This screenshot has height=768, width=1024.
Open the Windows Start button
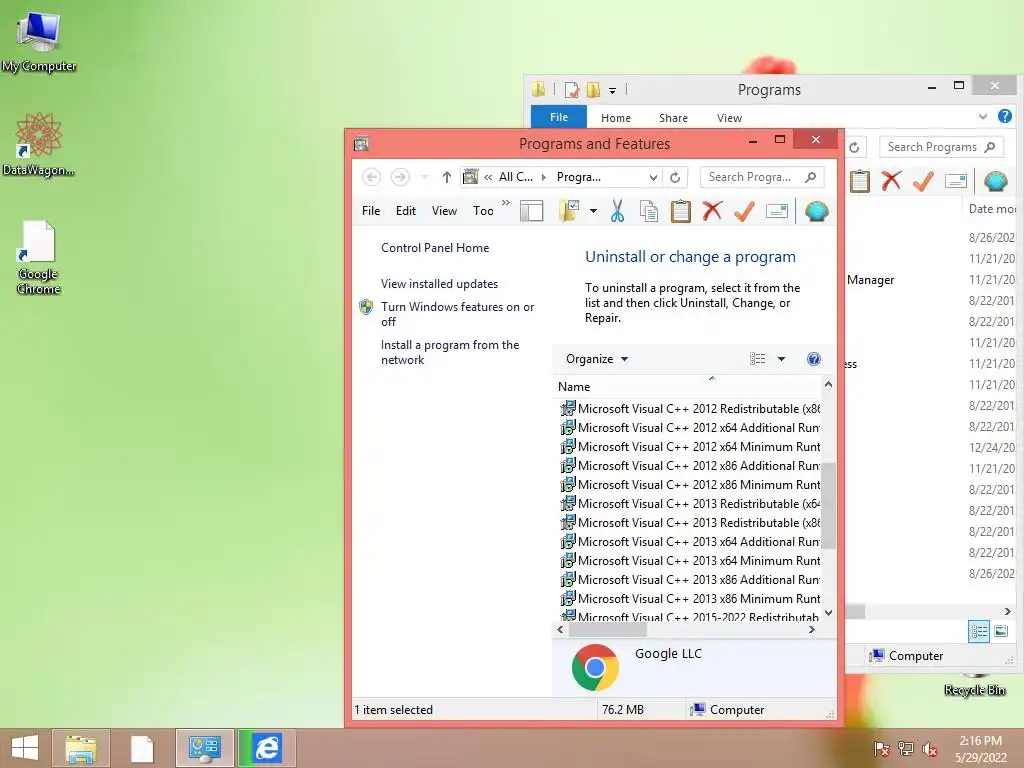(25, 748)
